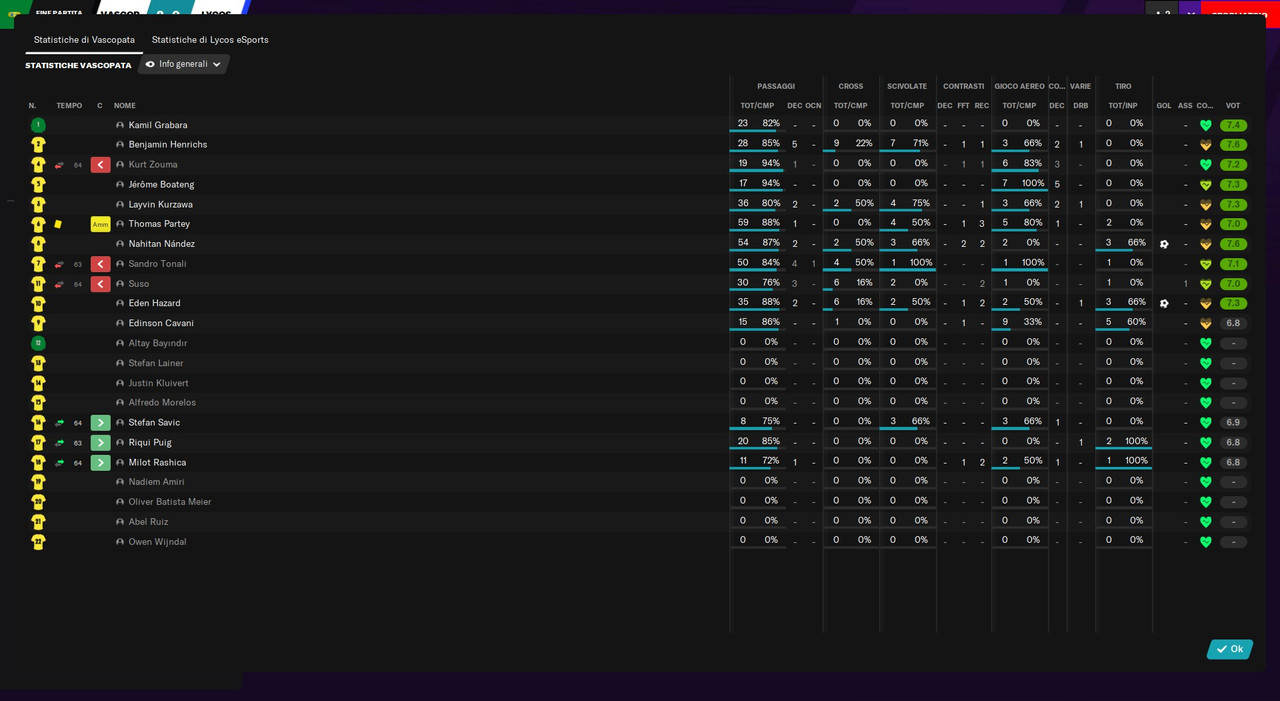Select the Thomas Partey row name

pyautogui.click(x=159, y=224)
